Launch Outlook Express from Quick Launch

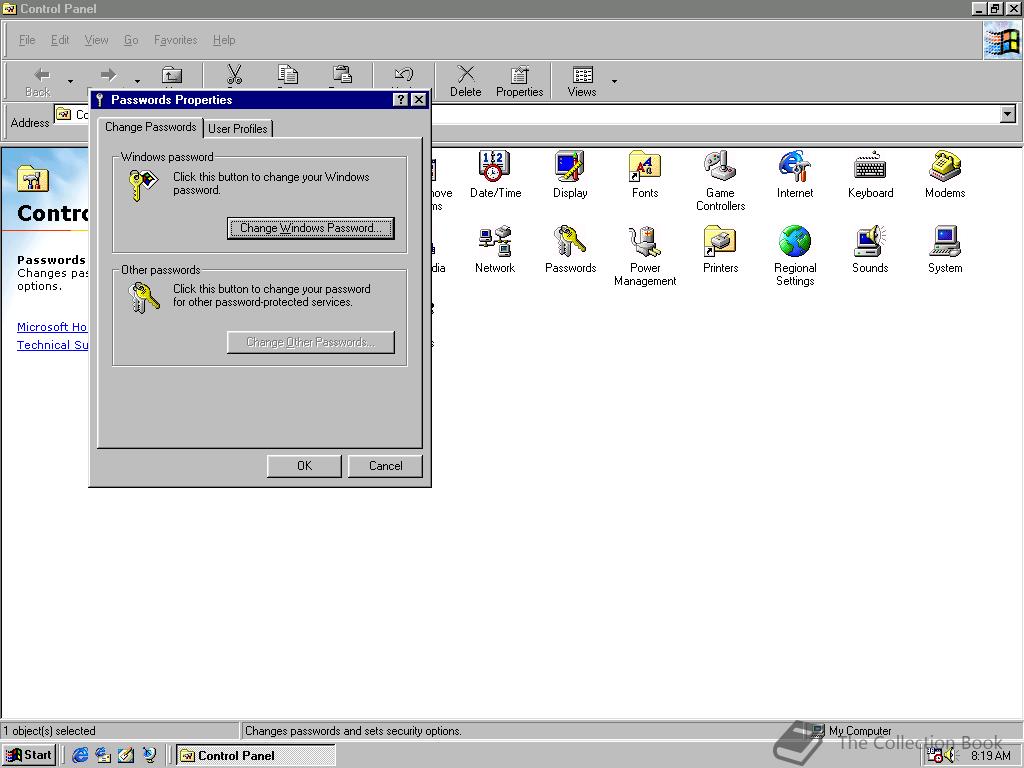coord(103,755)
